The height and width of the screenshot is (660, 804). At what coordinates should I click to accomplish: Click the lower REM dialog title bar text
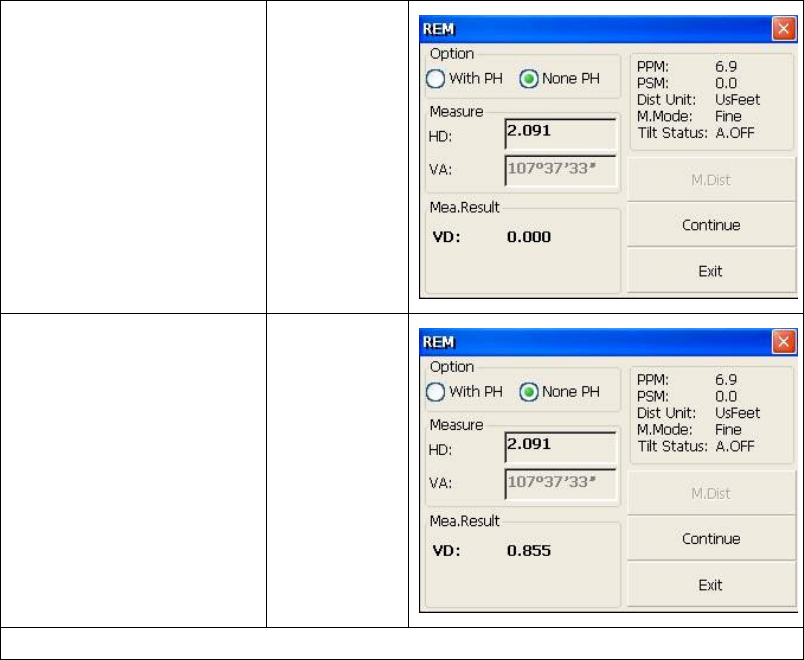coord(438,342)
